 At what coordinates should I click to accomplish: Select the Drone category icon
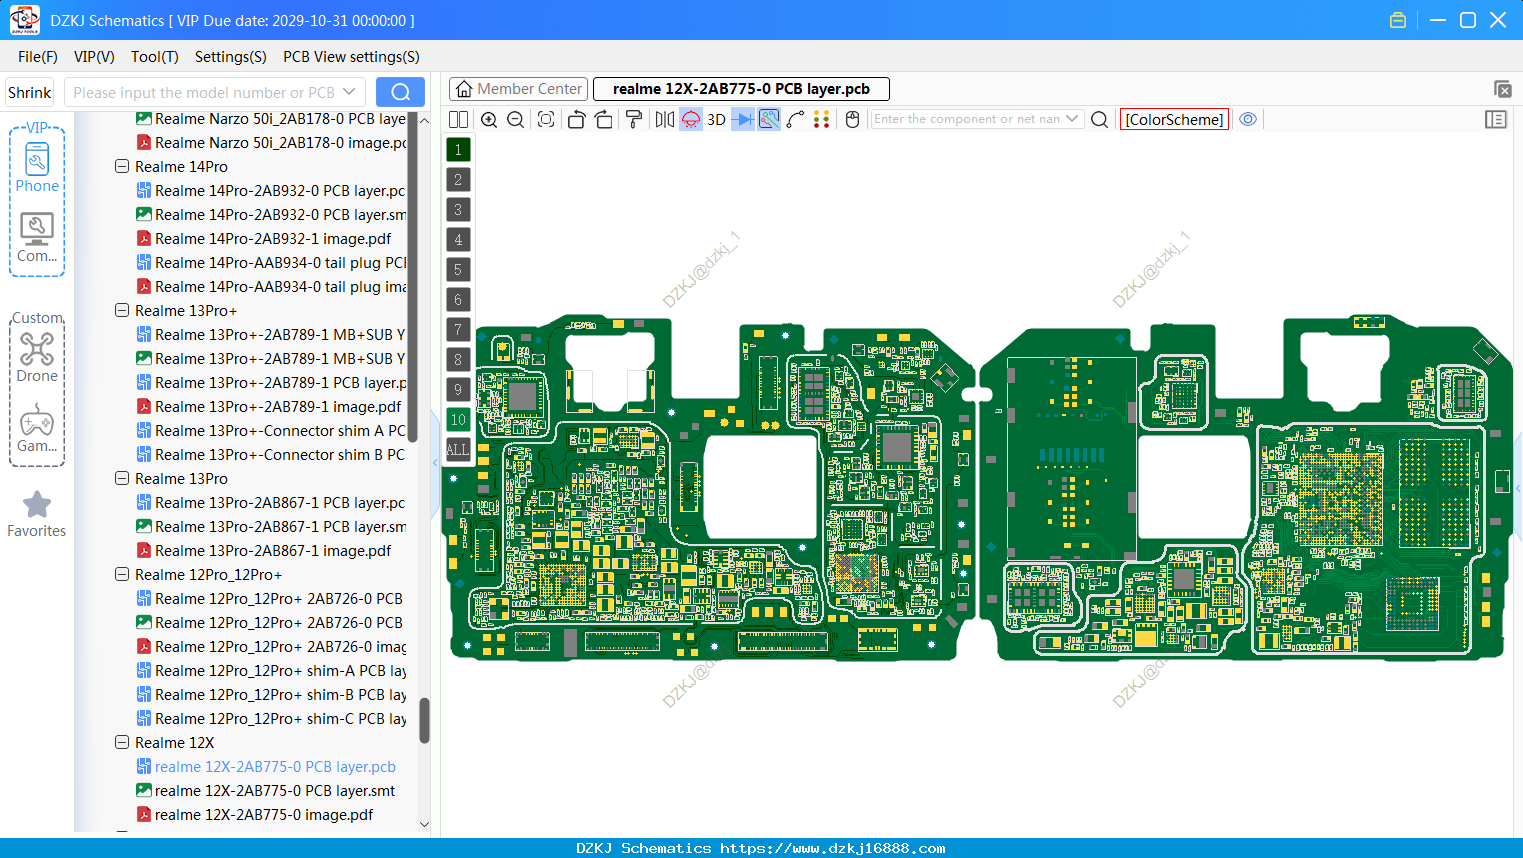point(37,357)
